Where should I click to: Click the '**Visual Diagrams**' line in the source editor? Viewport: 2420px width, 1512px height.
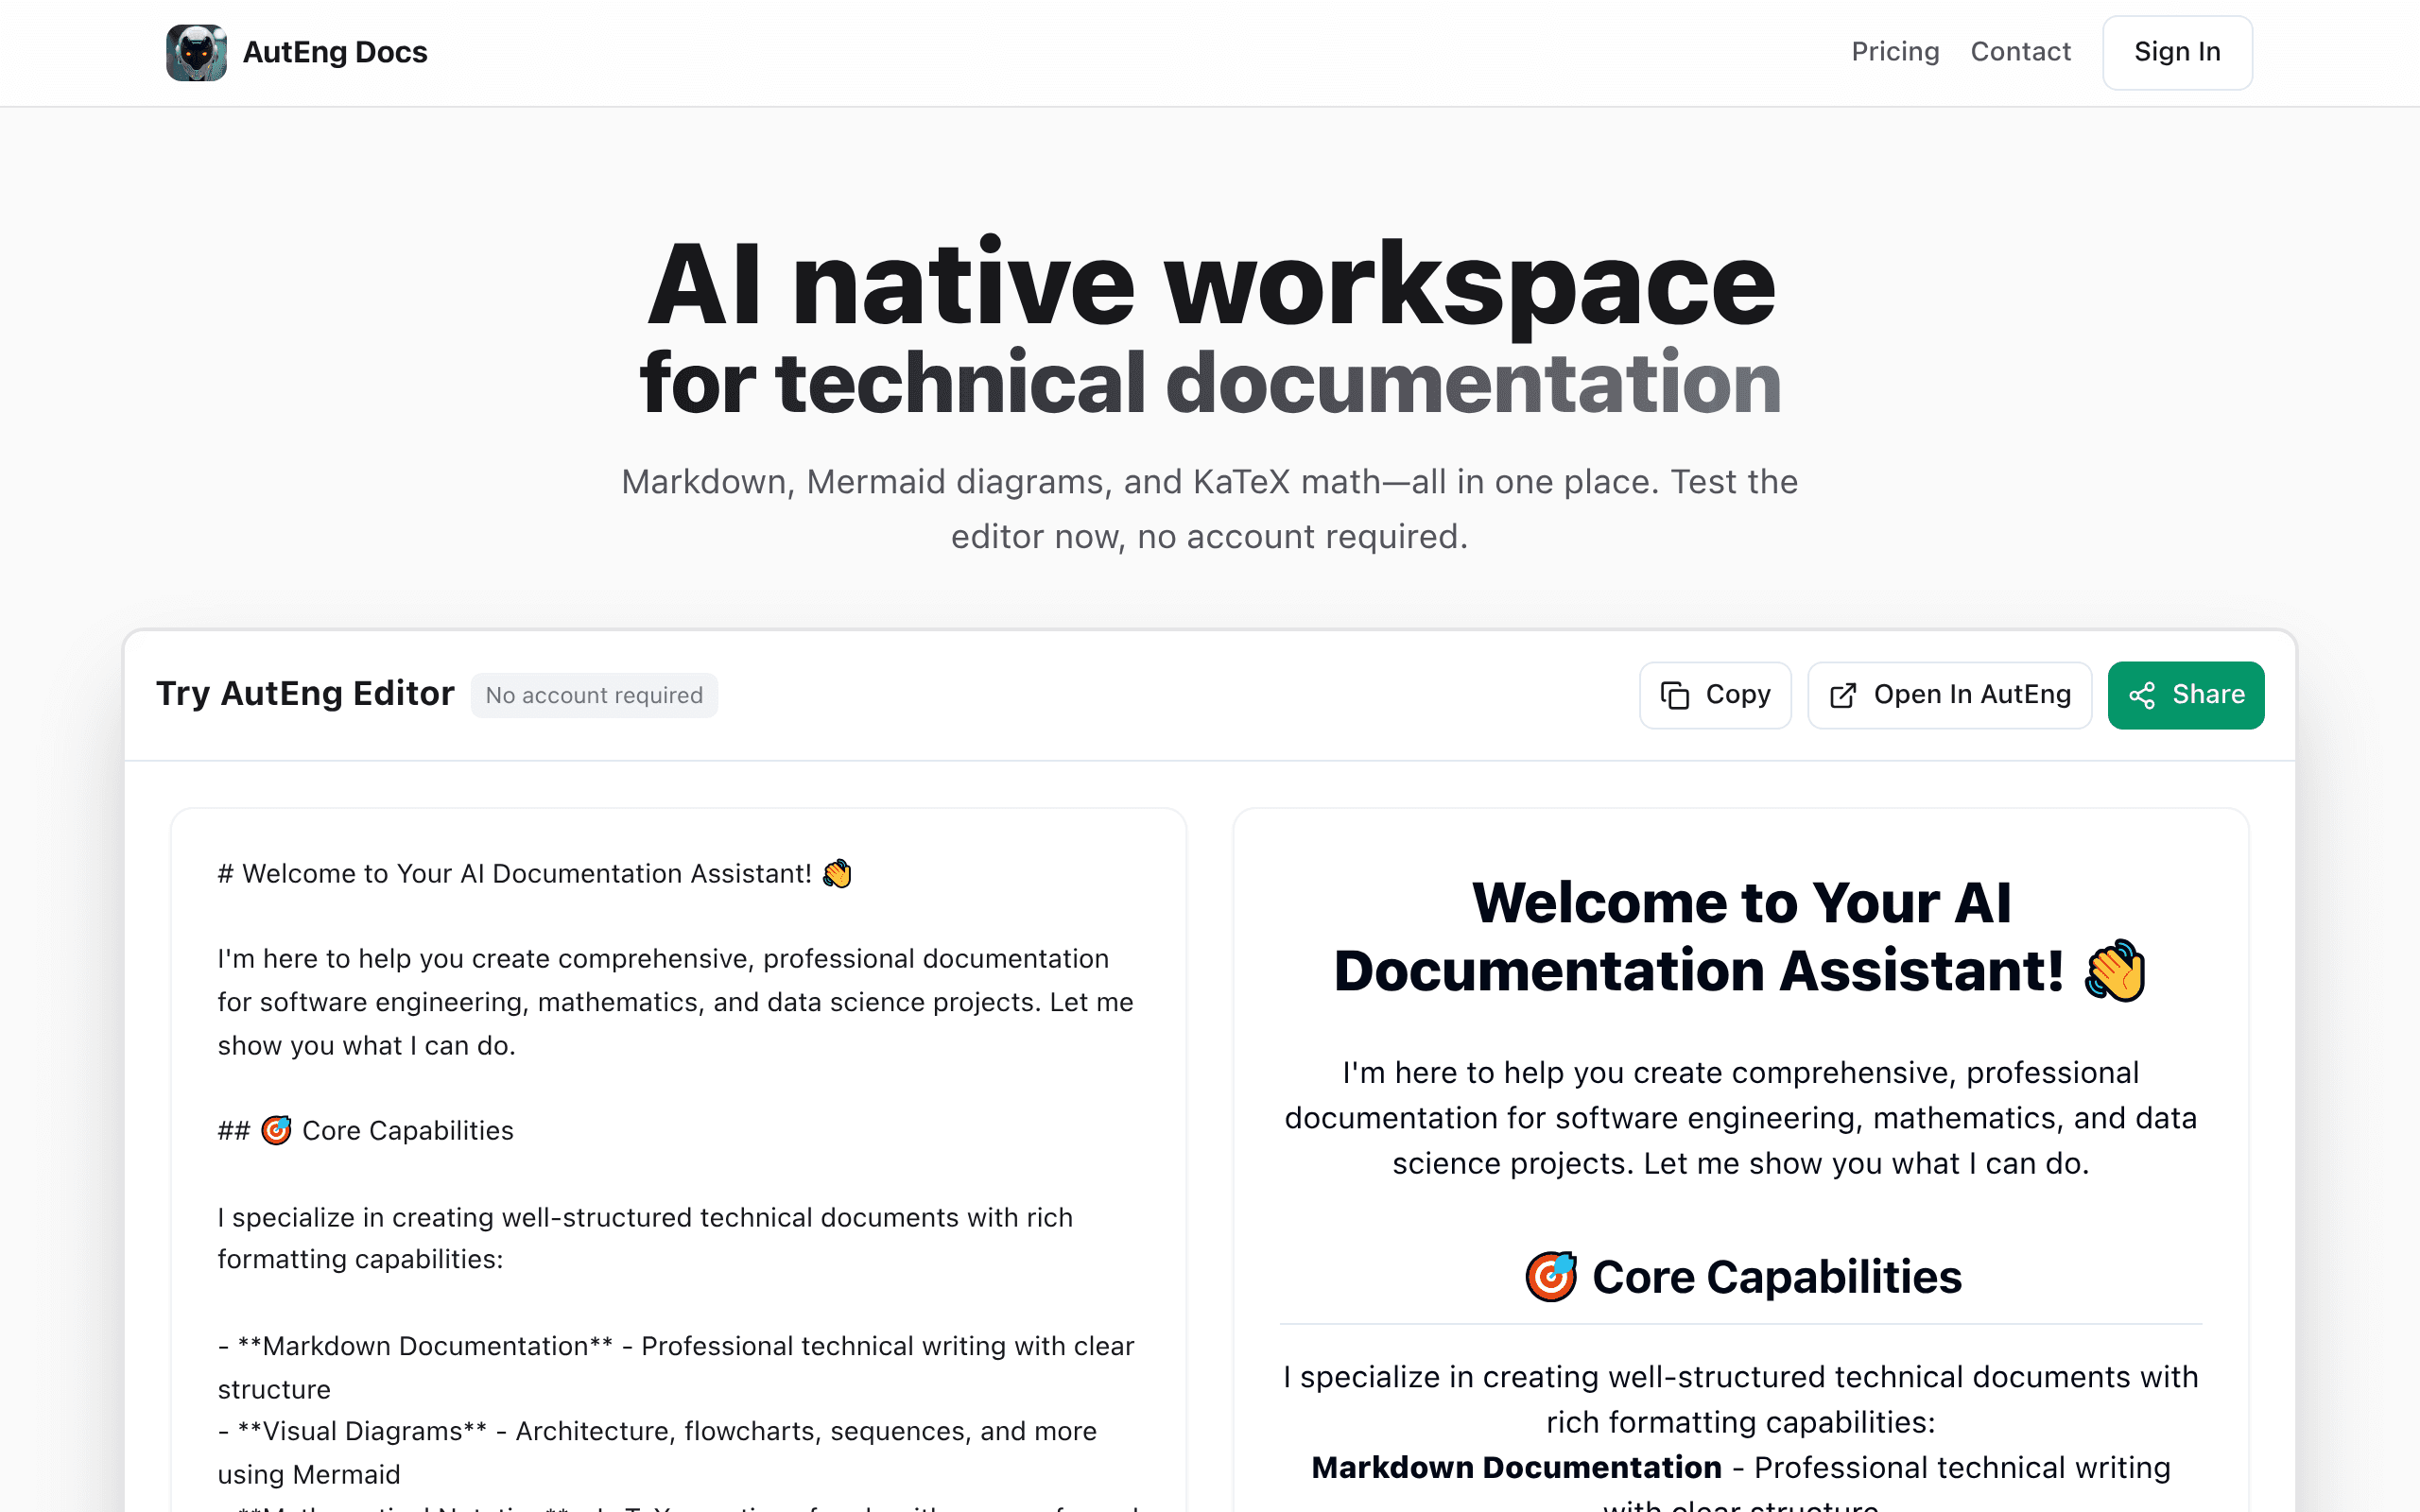pos(657,1452)
